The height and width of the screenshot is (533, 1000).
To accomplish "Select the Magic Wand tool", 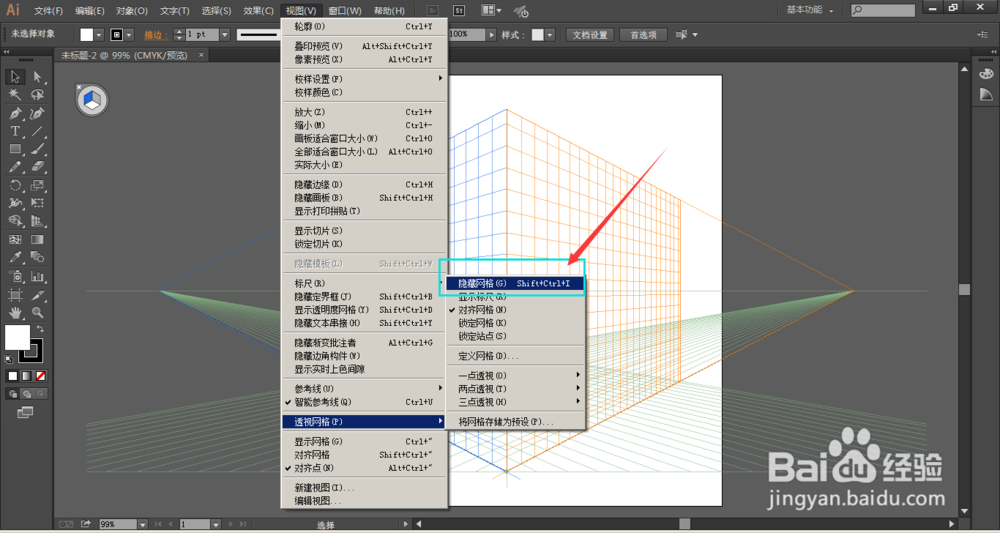I will pos(15,95).
